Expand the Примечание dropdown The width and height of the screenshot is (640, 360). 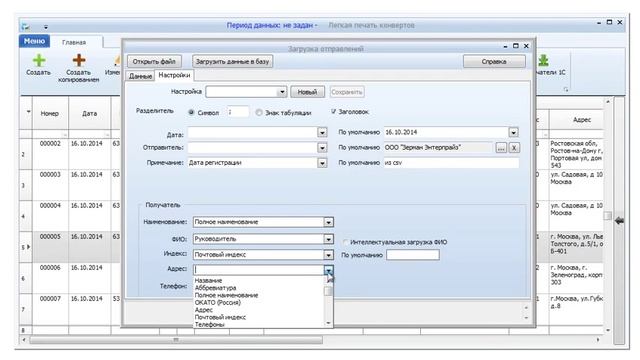322,163
